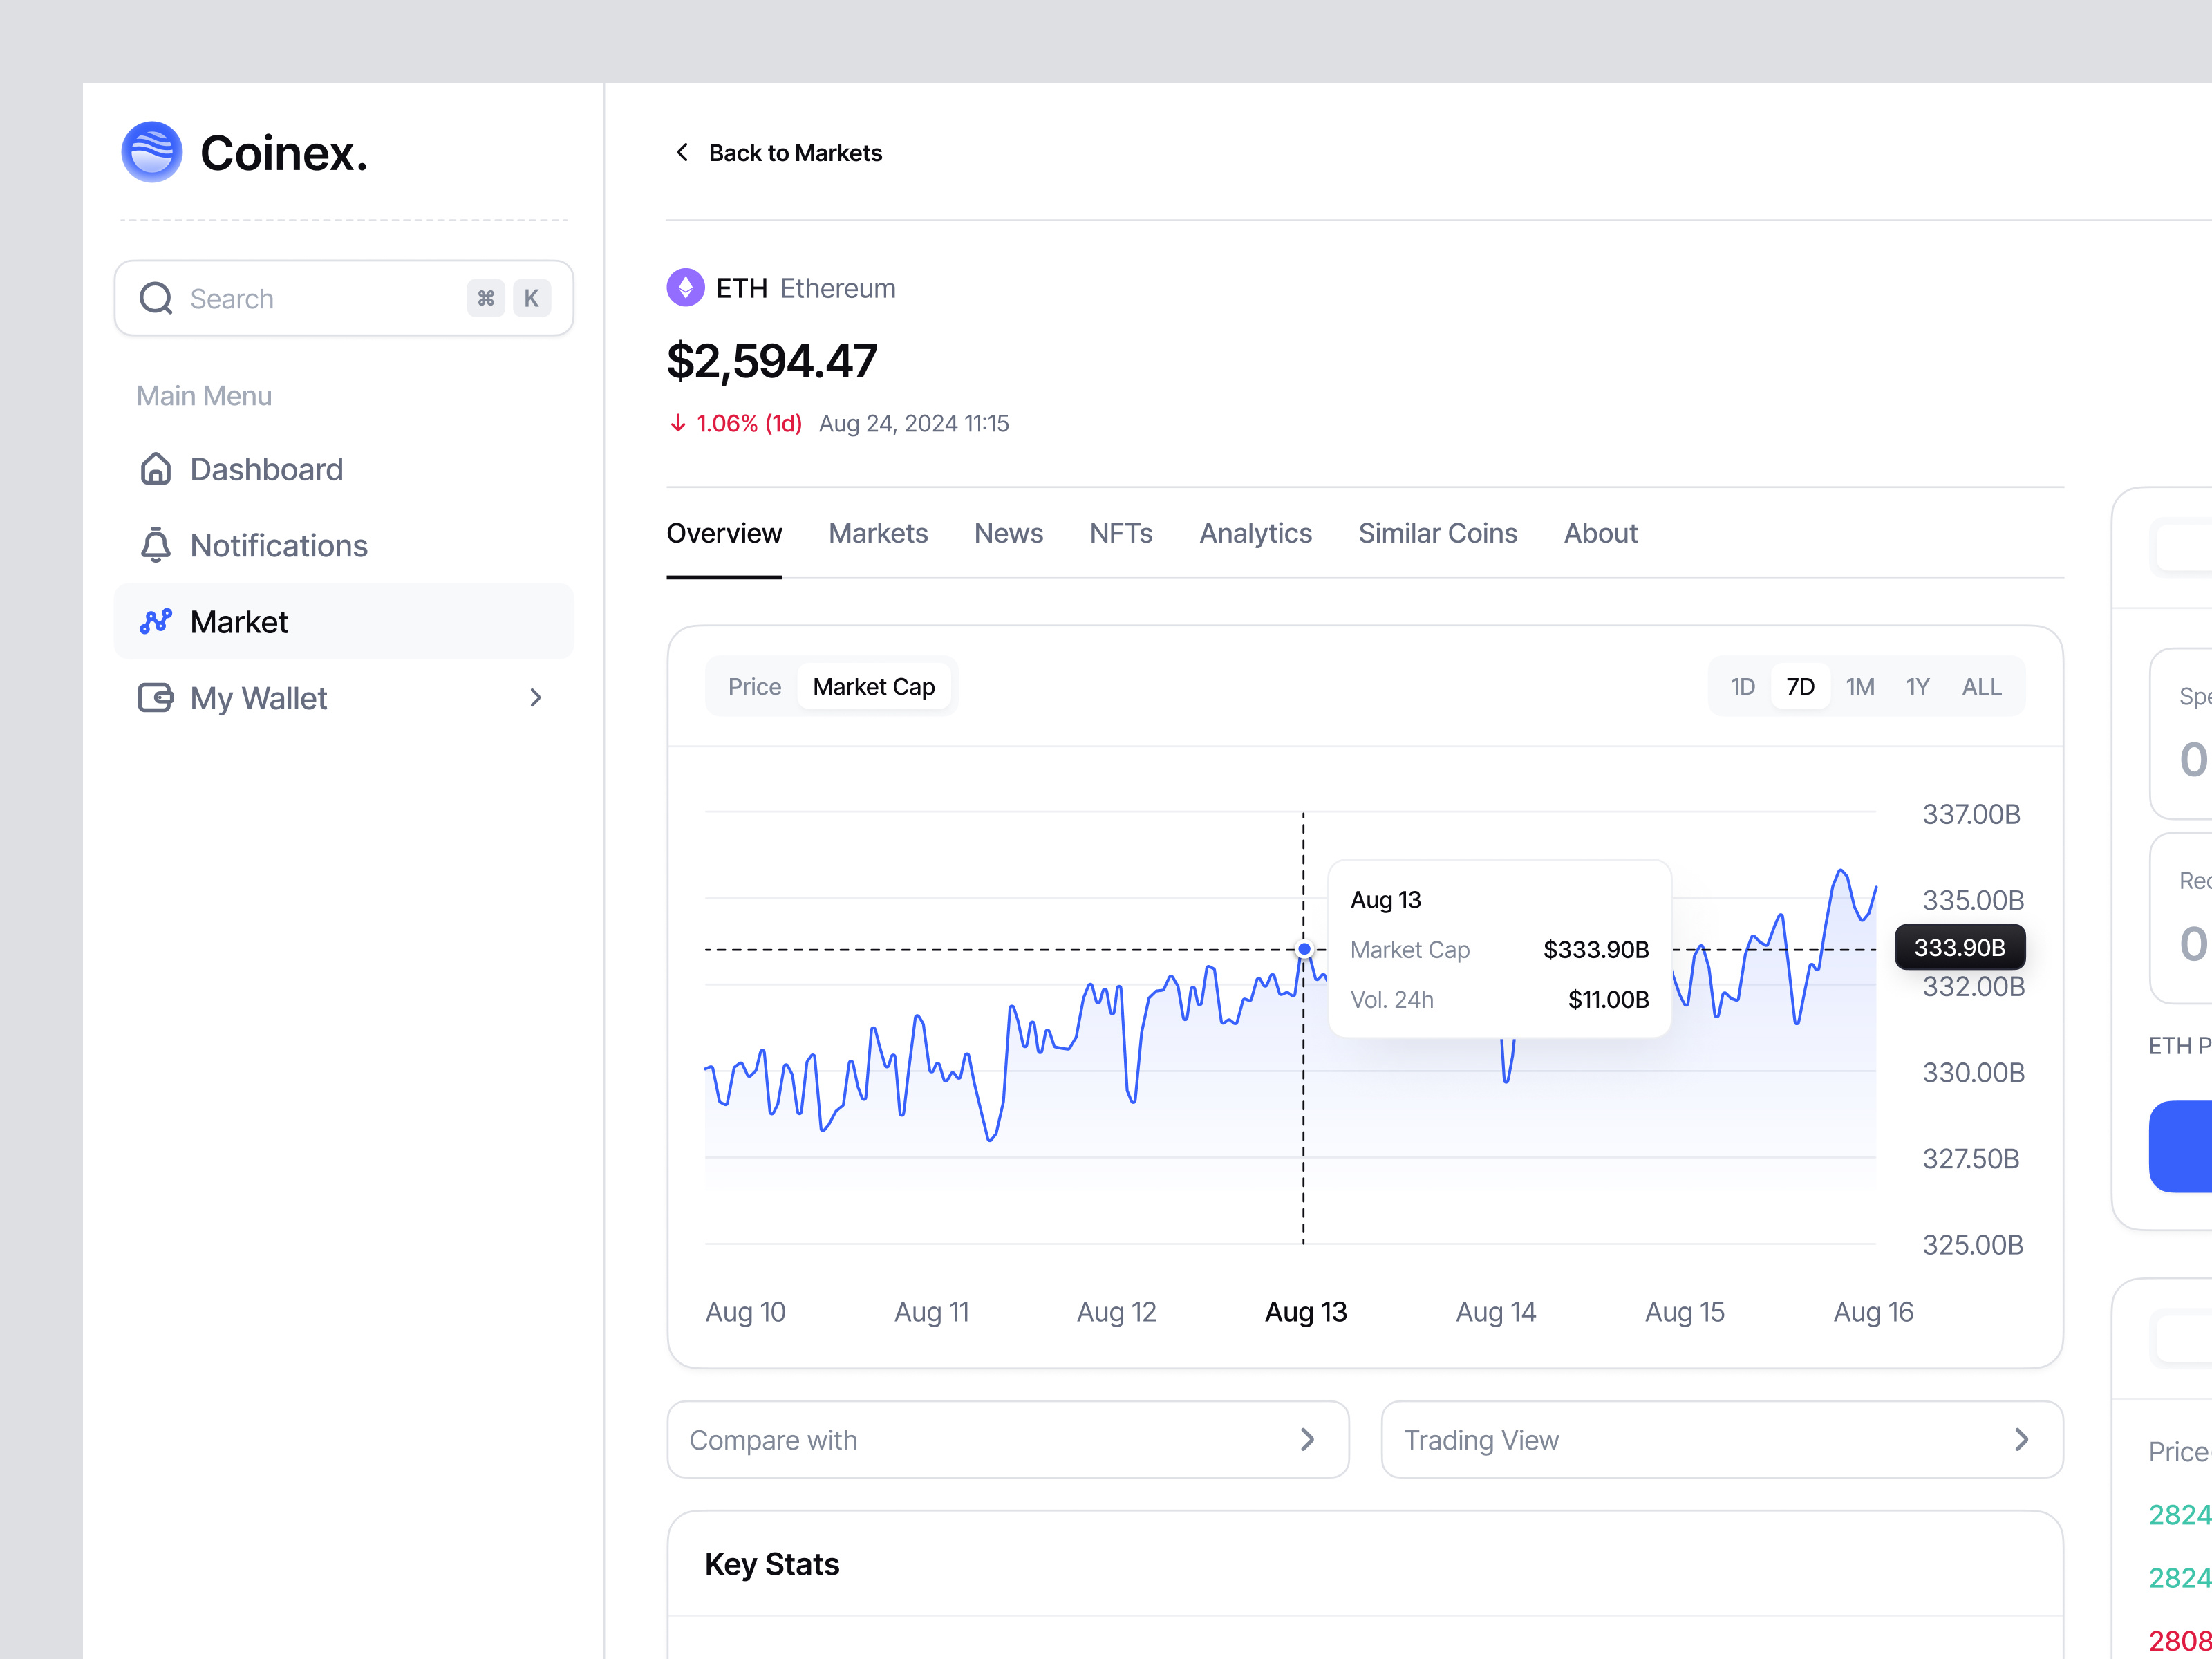Click the $2,594.47 price value

tap(772, 361)
